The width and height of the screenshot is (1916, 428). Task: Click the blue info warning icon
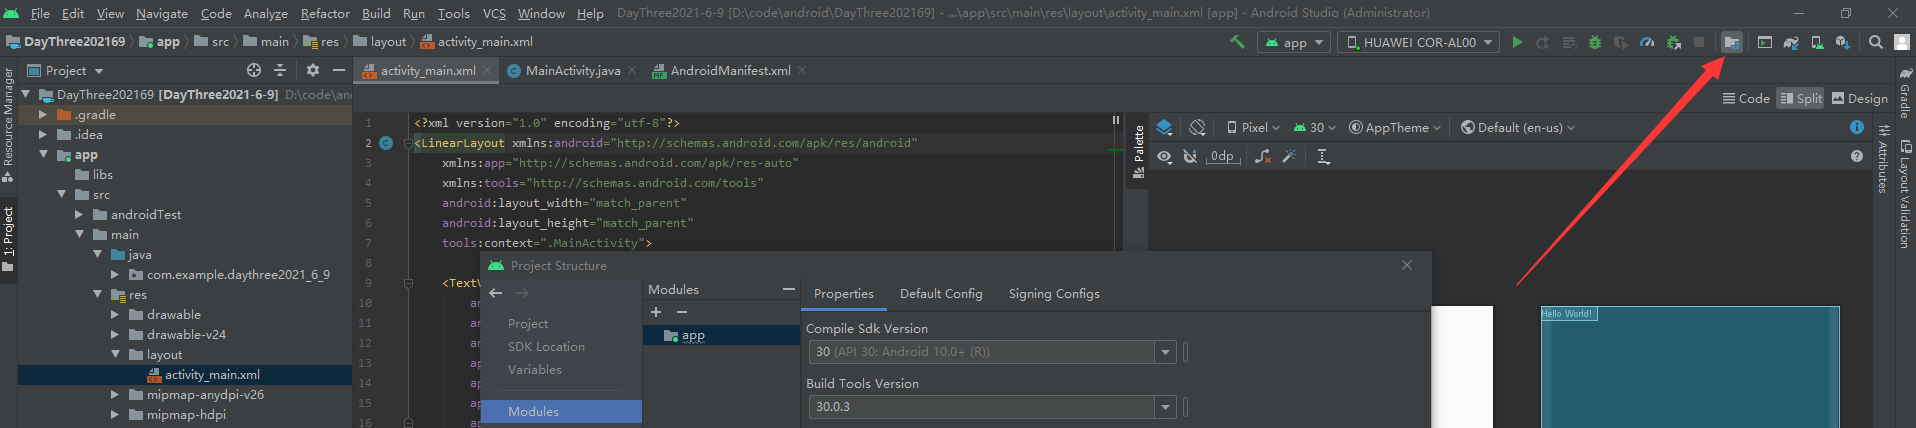[1857, 127]
